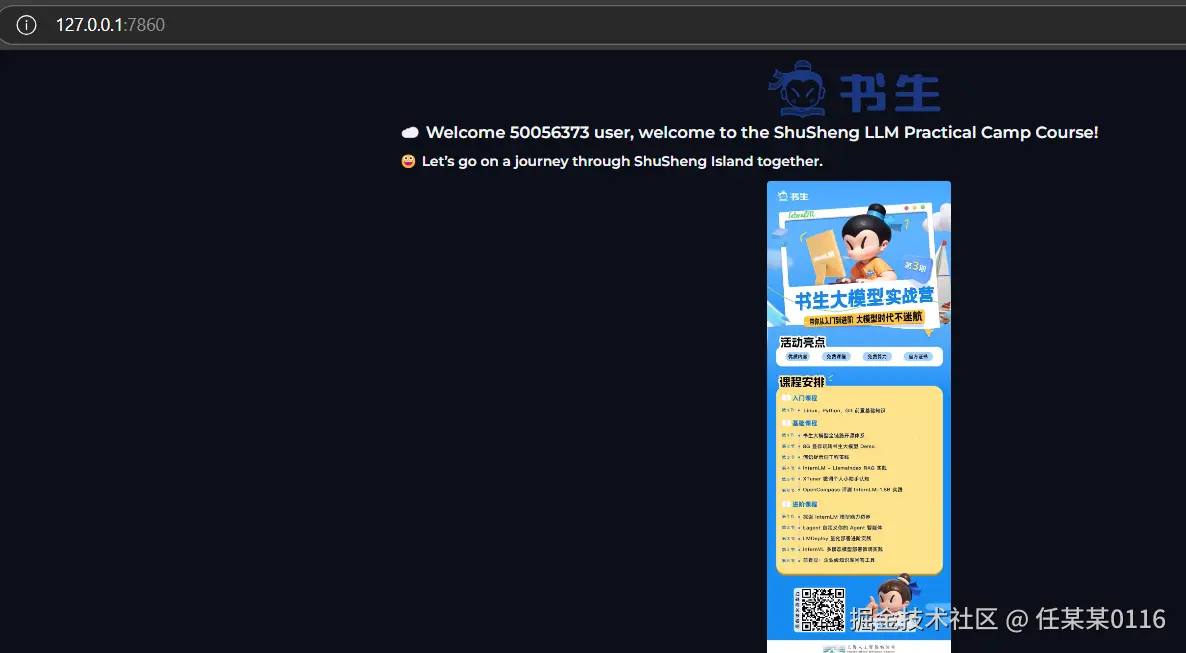Image resolution: width=1186 pixels, height=653 pixels.
Task: Click the QR code on the poster
Action: click(822, 610)
